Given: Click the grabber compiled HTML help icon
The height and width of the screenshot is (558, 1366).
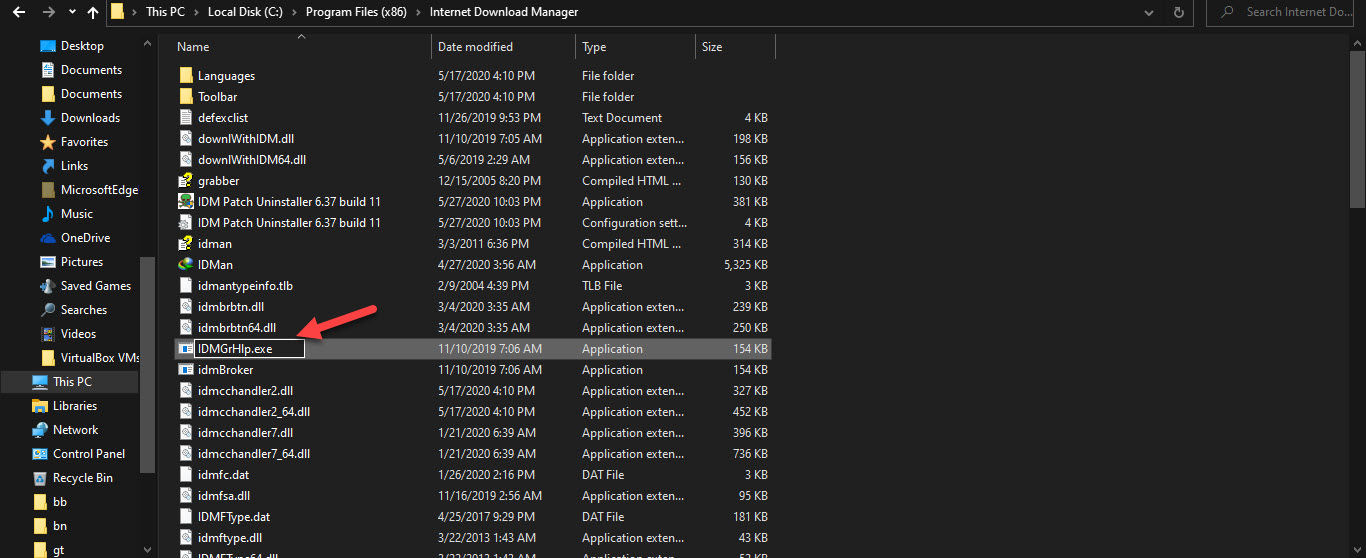Looking at the screenshot, I should point(185,181).
